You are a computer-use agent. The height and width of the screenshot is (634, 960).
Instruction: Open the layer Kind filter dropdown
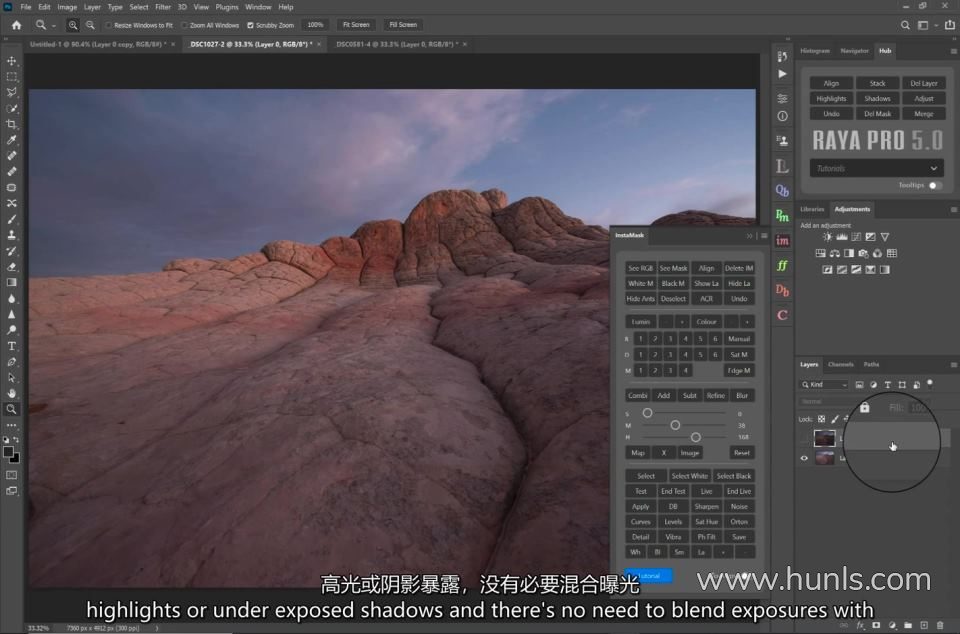point(825,385)
